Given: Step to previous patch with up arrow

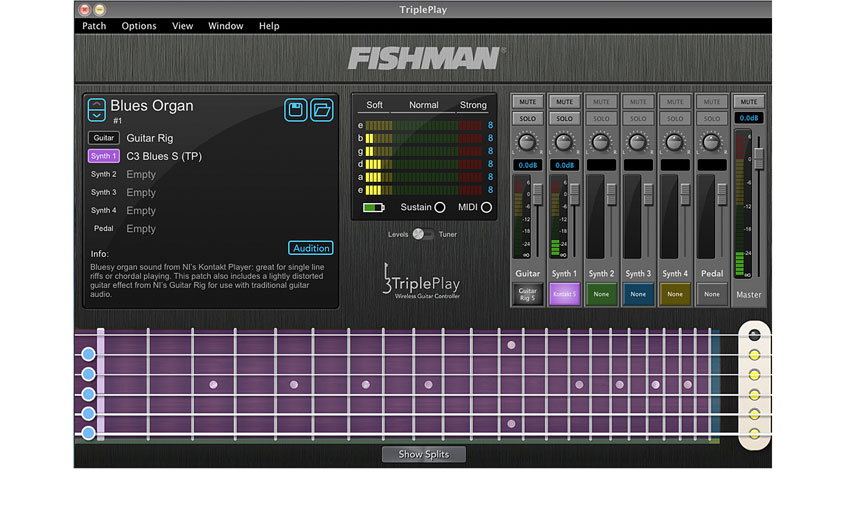Looking at the screenshot, I should click(x=96, y=105).
